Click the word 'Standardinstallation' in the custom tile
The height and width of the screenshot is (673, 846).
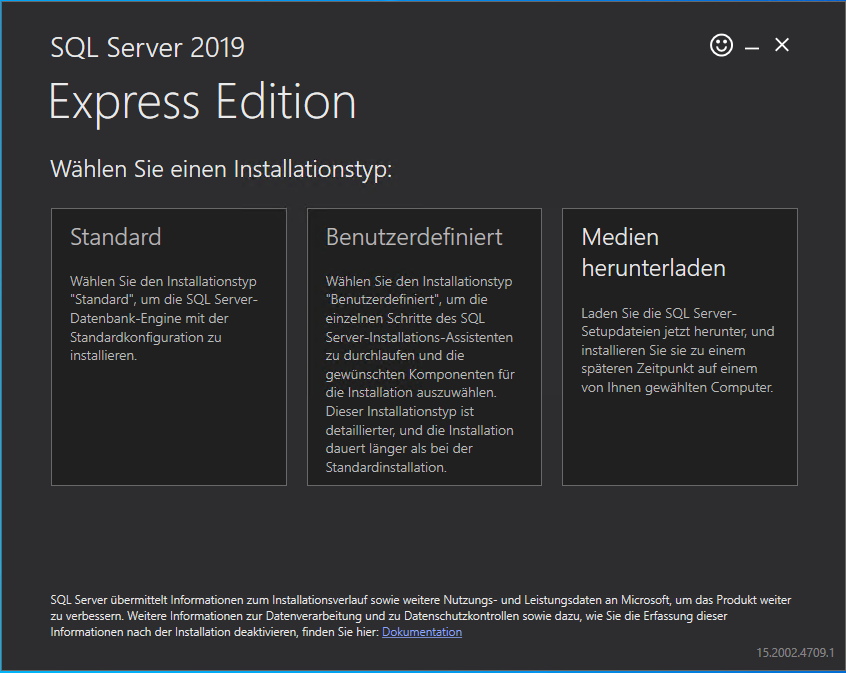386,467
